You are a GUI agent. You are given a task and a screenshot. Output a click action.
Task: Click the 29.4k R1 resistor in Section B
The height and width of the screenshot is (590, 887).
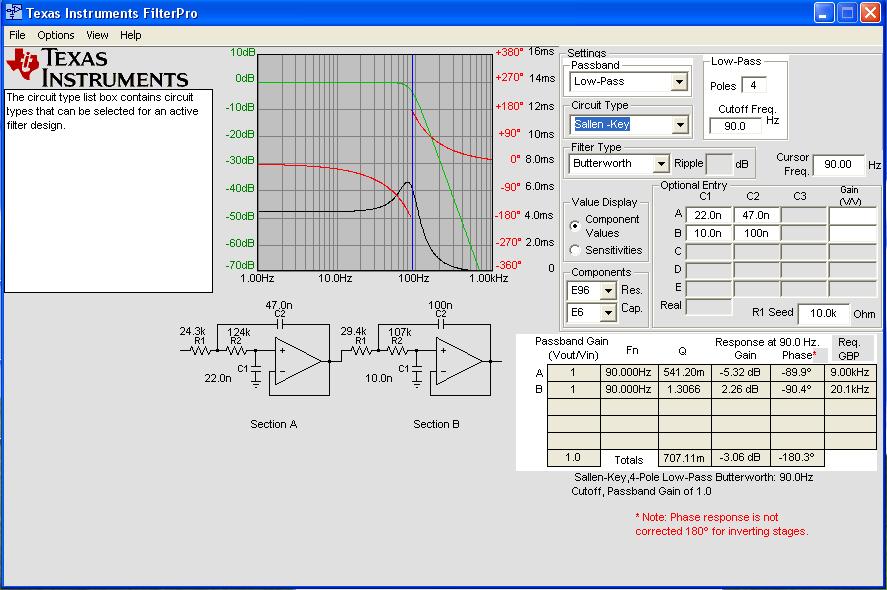point(361,351)
